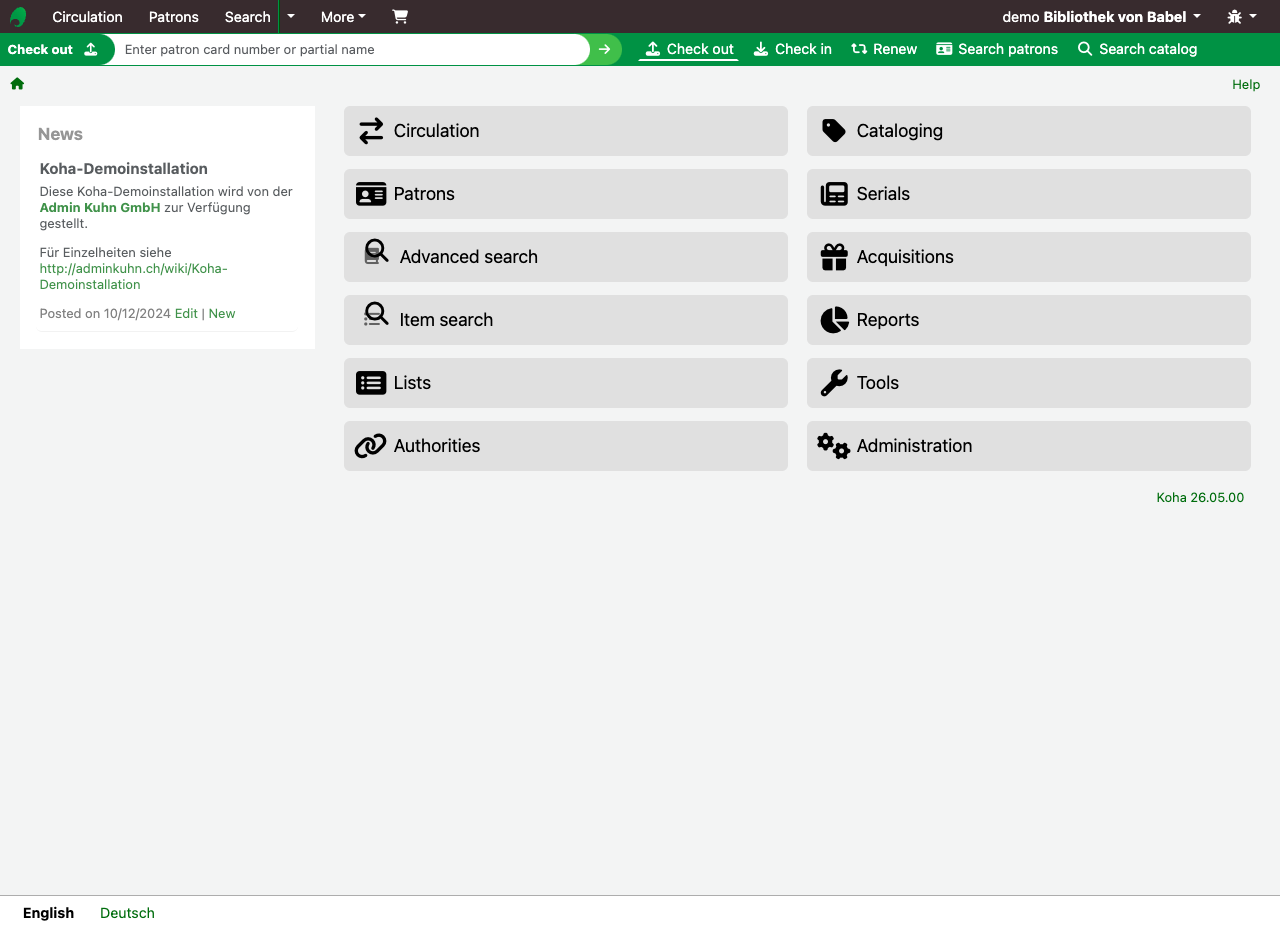Click the Circulation arrows icon tile

click(x=371, y=131)
